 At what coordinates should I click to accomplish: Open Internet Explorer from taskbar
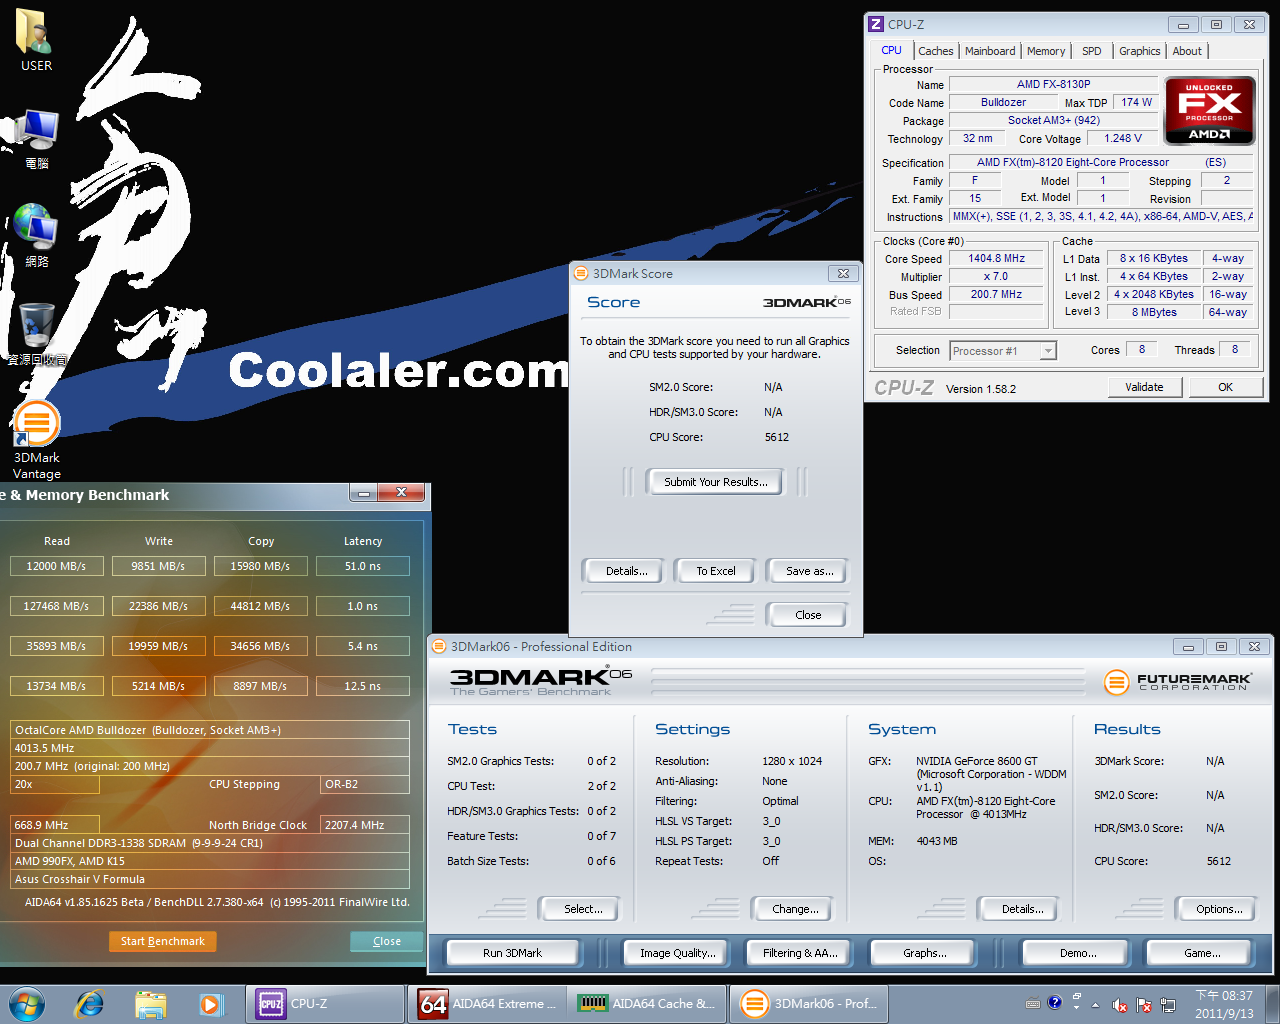click(x=90, y=1003)
